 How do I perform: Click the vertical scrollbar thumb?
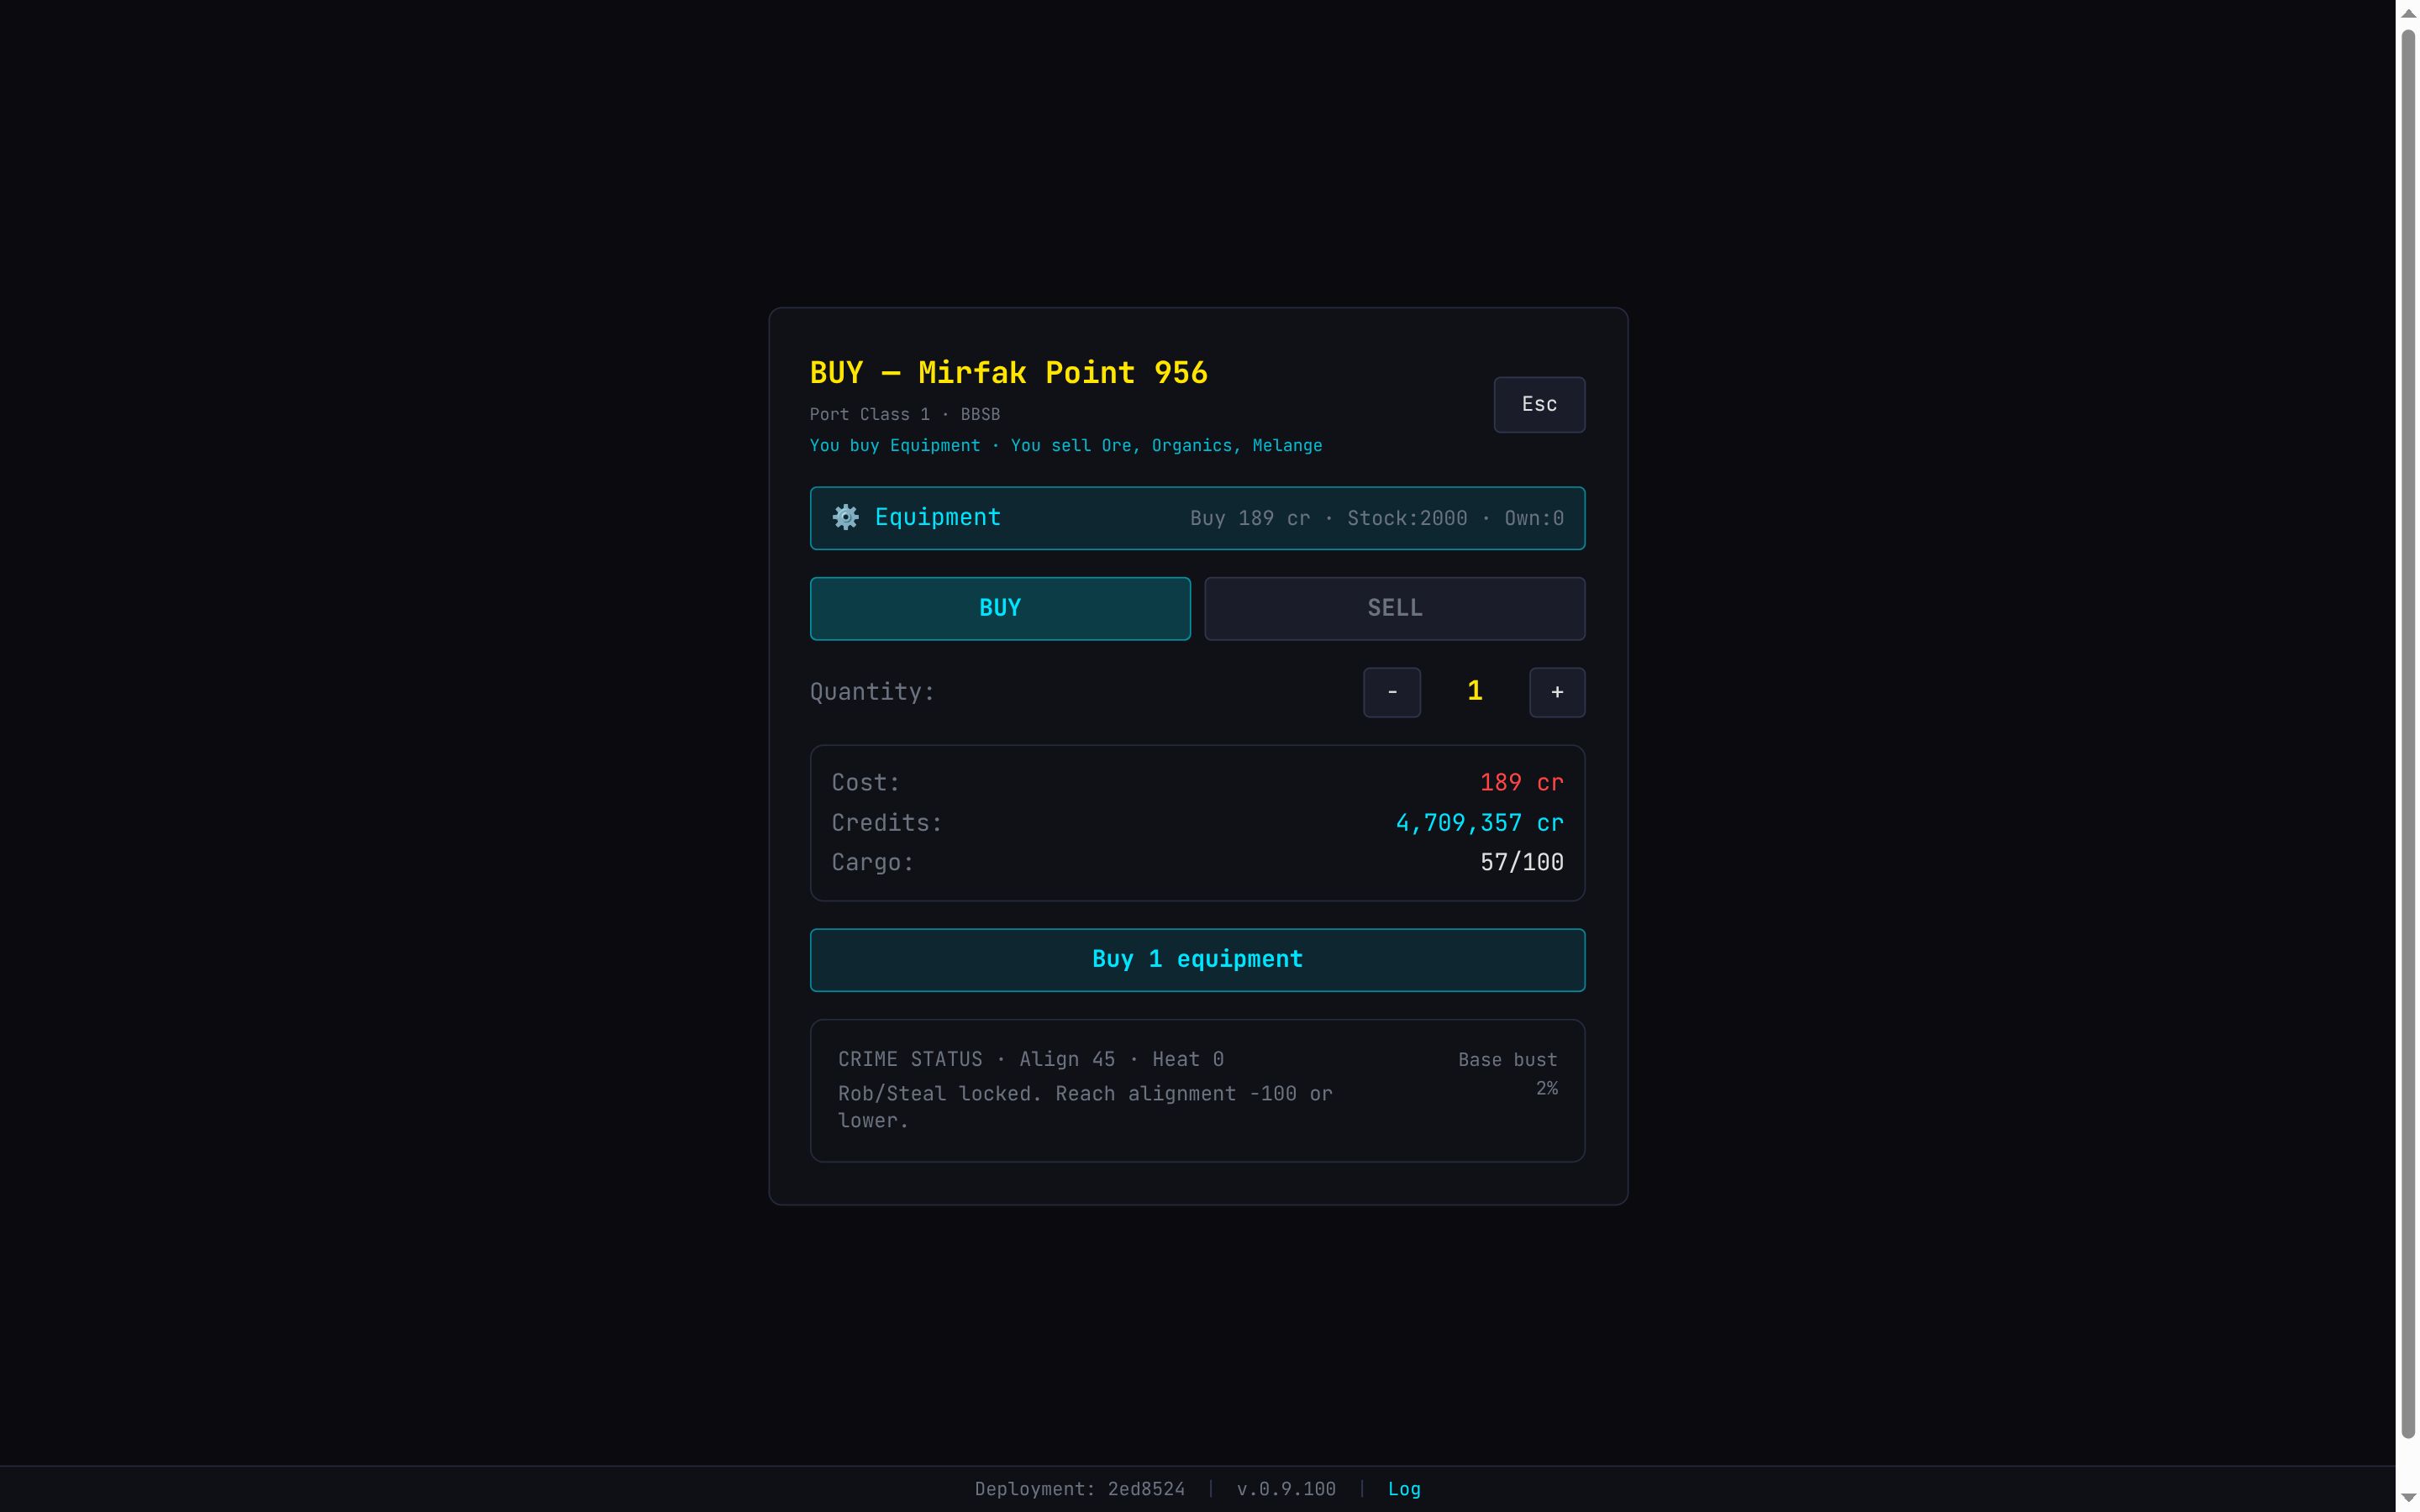[2408, 735]
